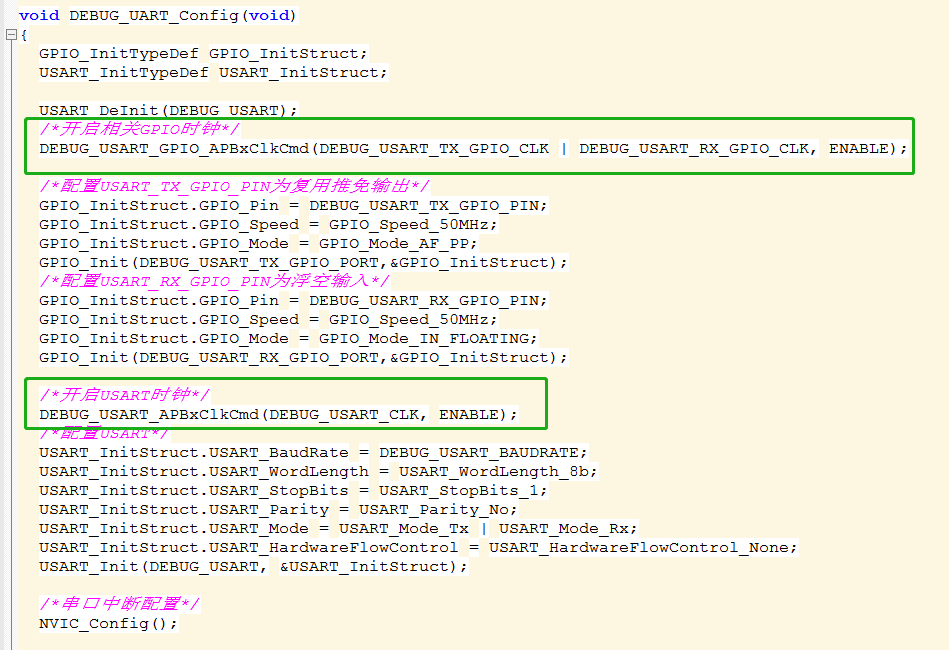The height and width of the screenshot is (650, 949).
Task: Click the GPIO_Mode_IN_FLOATING value
Action: click(x=428, y=338)
